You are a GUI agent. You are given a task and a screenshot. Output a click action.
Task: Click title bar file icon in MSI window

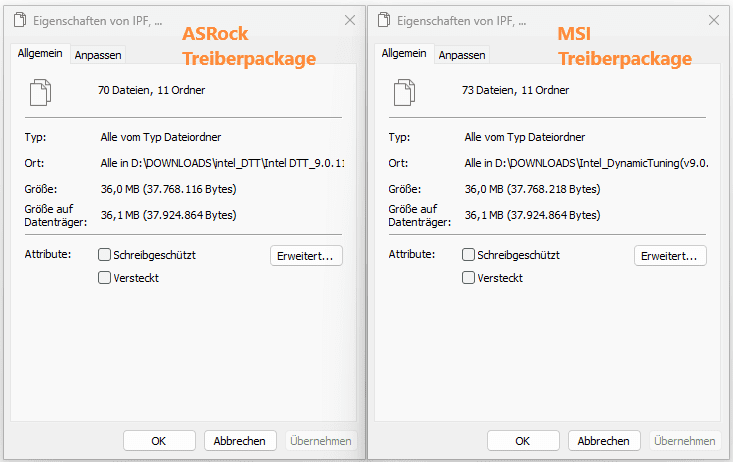click(x=384, y=20)
